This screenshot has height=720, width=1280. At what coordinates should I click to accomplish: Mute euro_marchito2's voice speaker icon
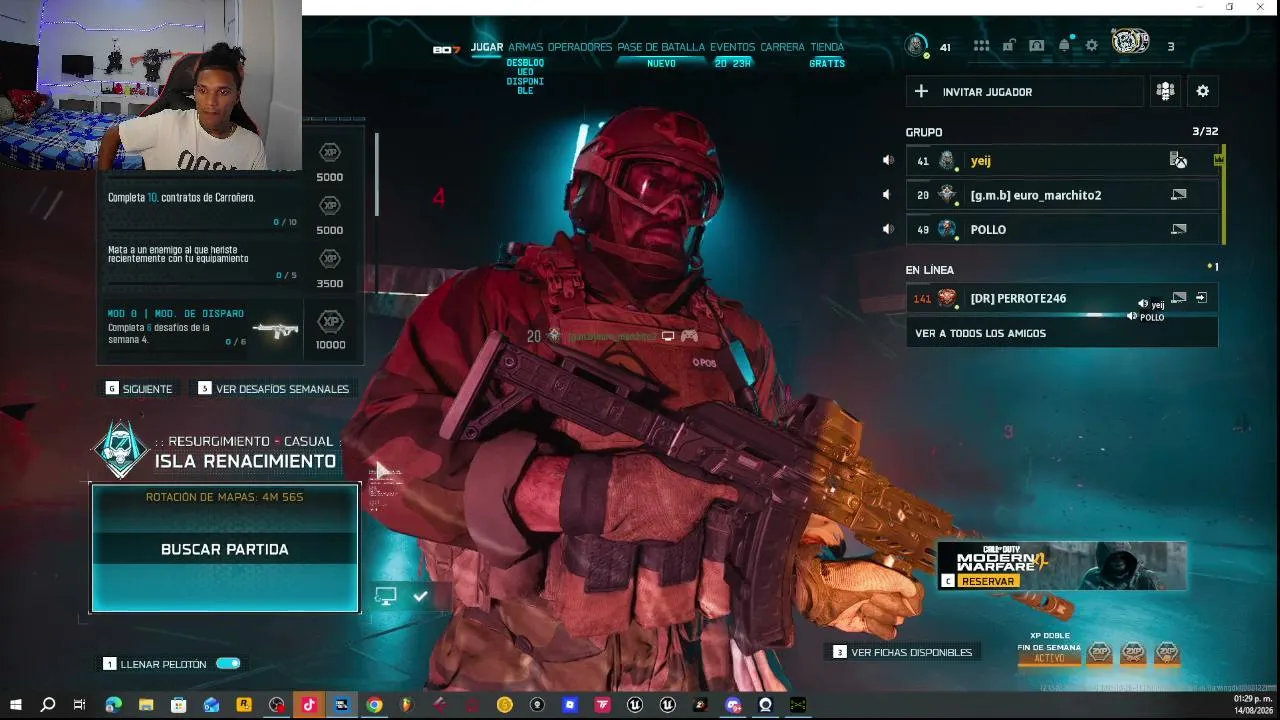[887, 195]
